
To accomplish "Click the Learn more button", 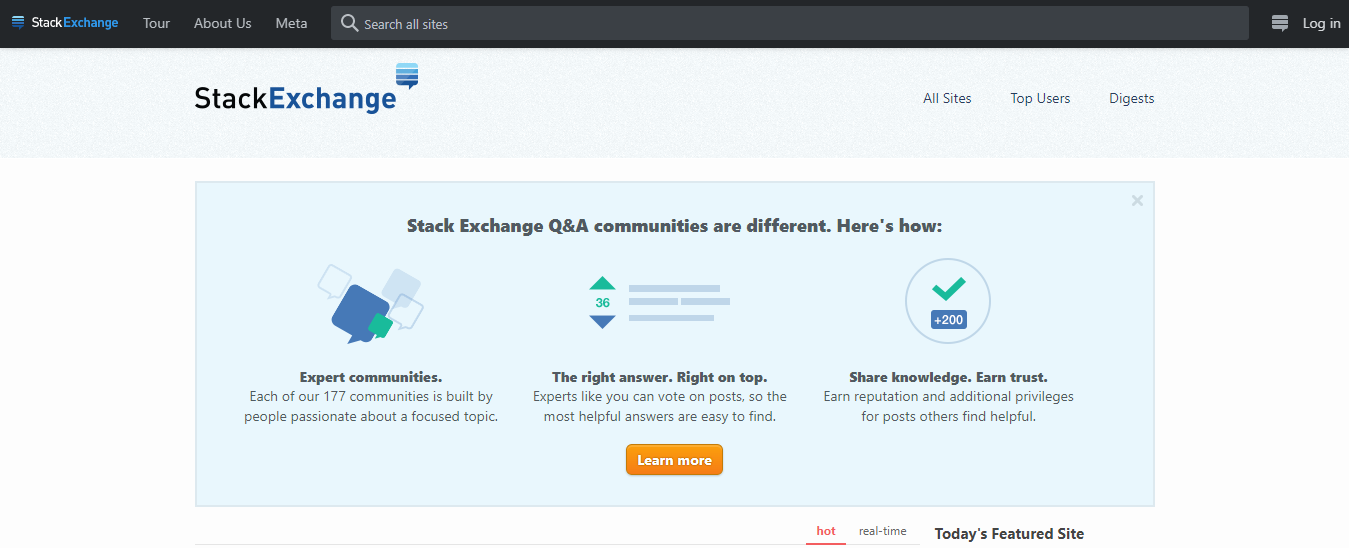I will (x=674, y=460).
